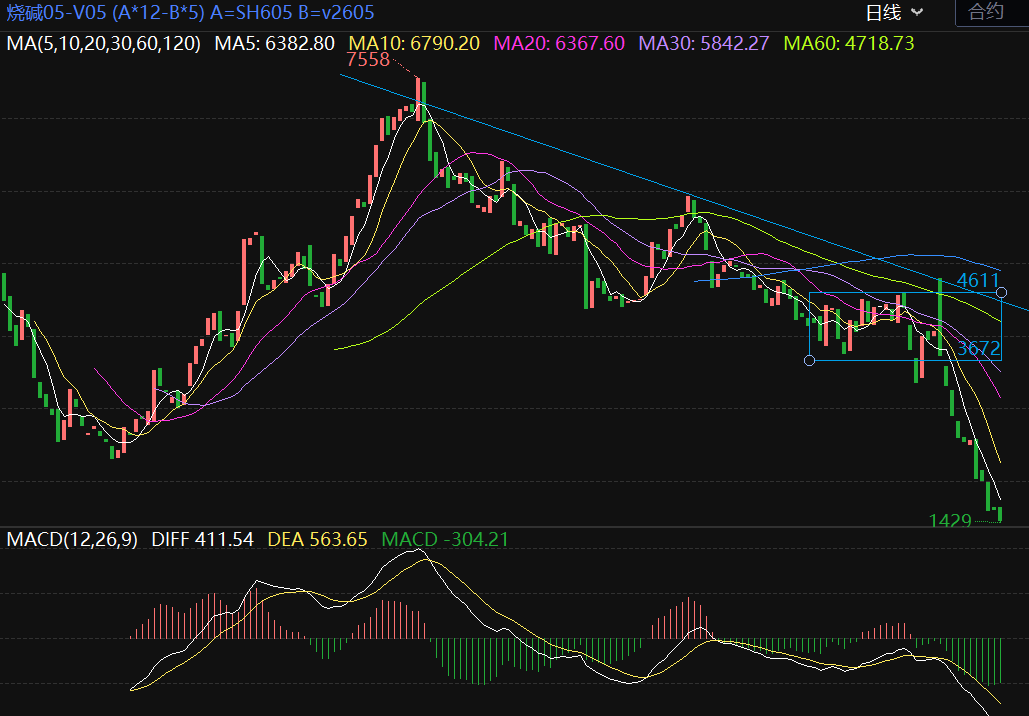Select the 4611 rectangle price label
This screenshot has height=716, width=1029.
click(x=977, y=281)
